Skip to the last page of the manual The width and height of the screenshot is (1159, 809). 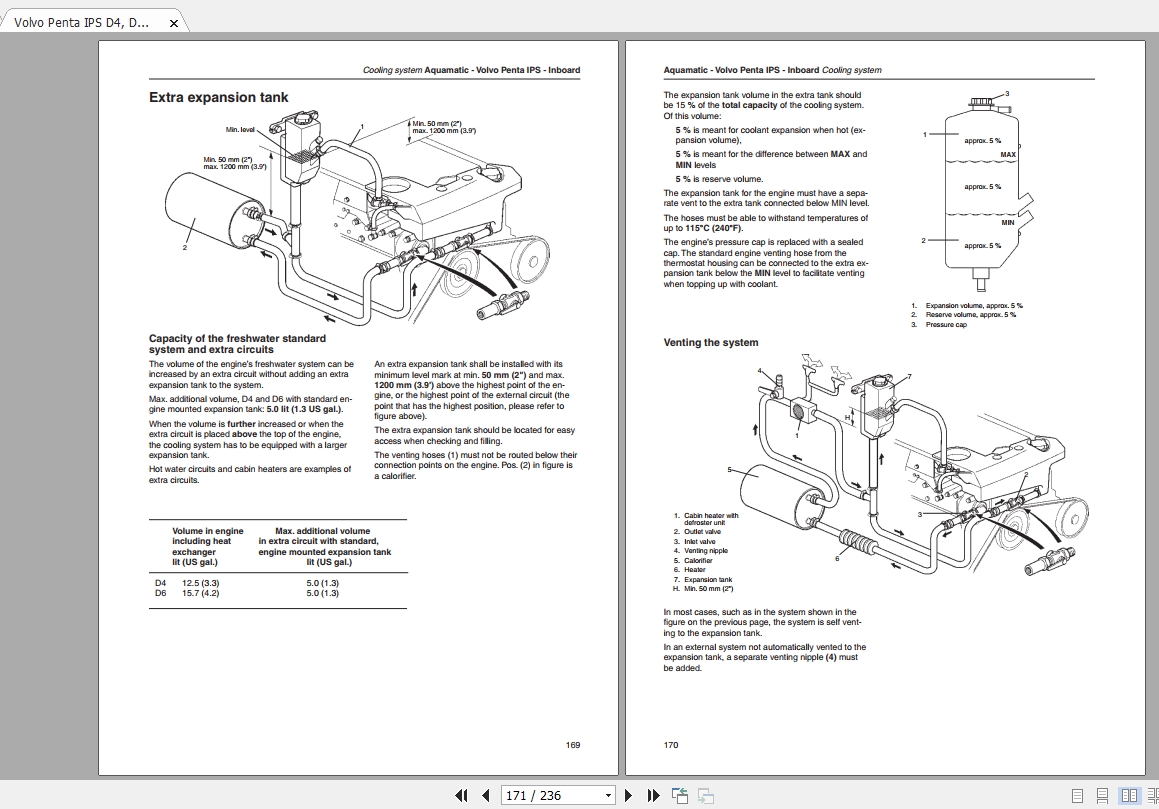(x=652, y=794)
